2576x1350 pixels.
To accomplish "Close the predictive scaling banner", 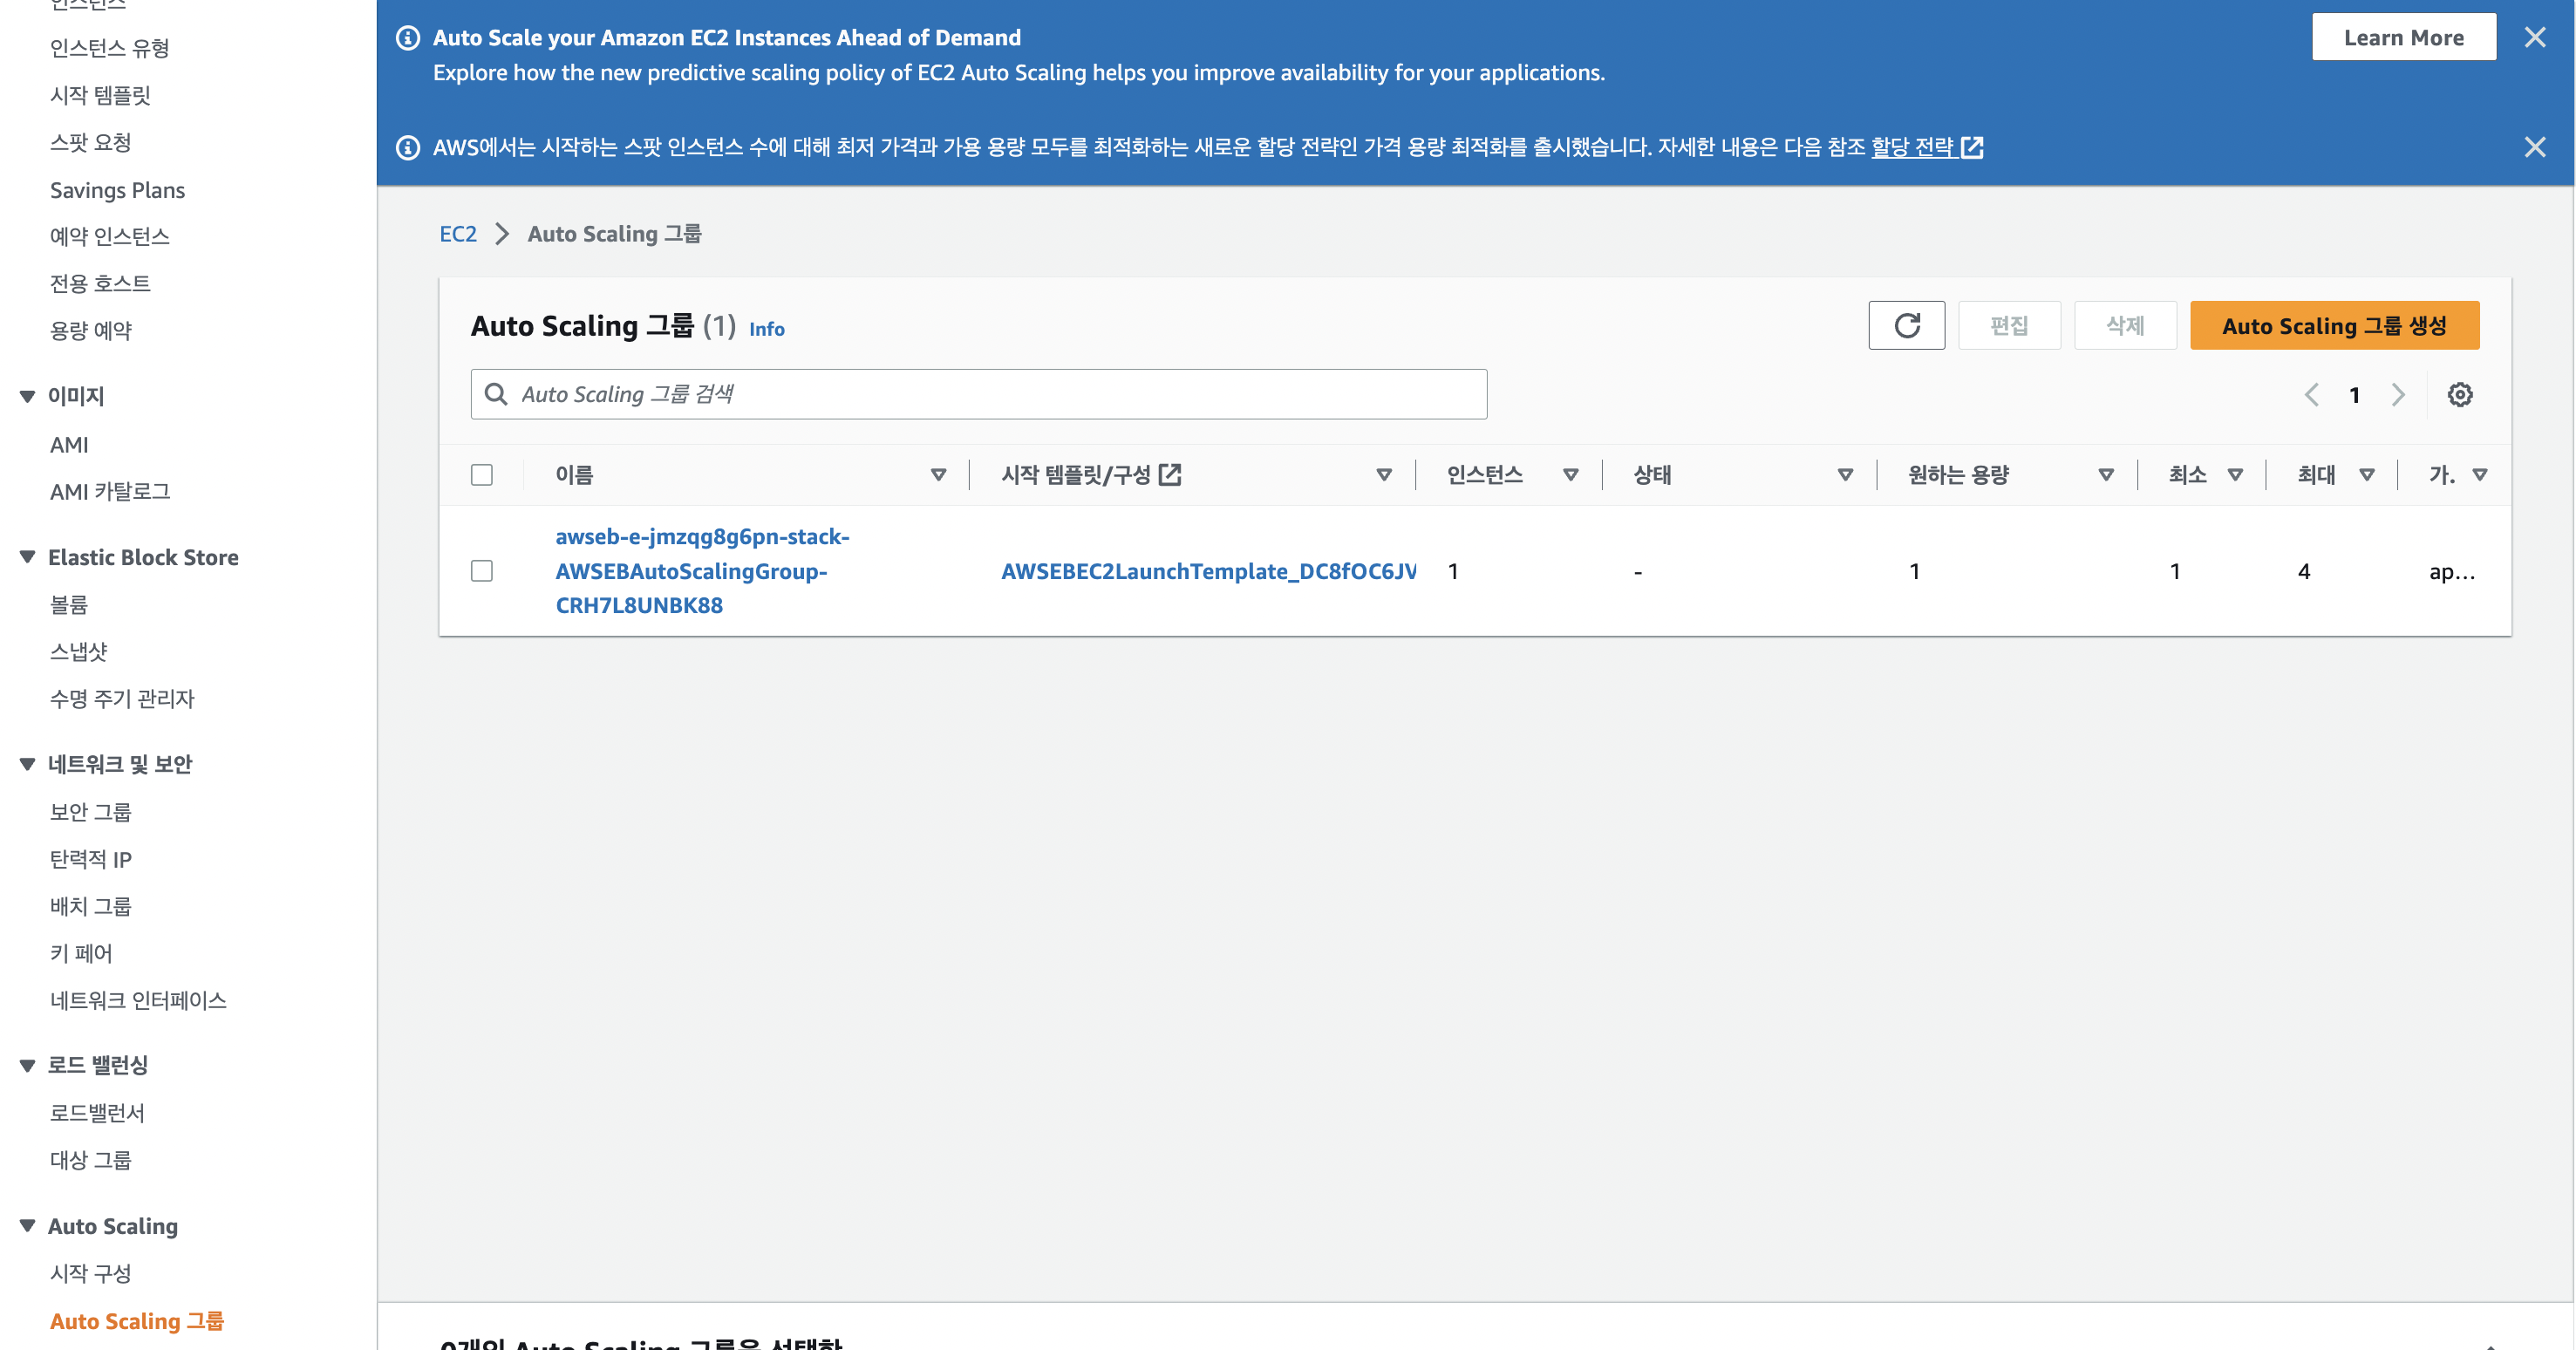I will [2534, 38].
